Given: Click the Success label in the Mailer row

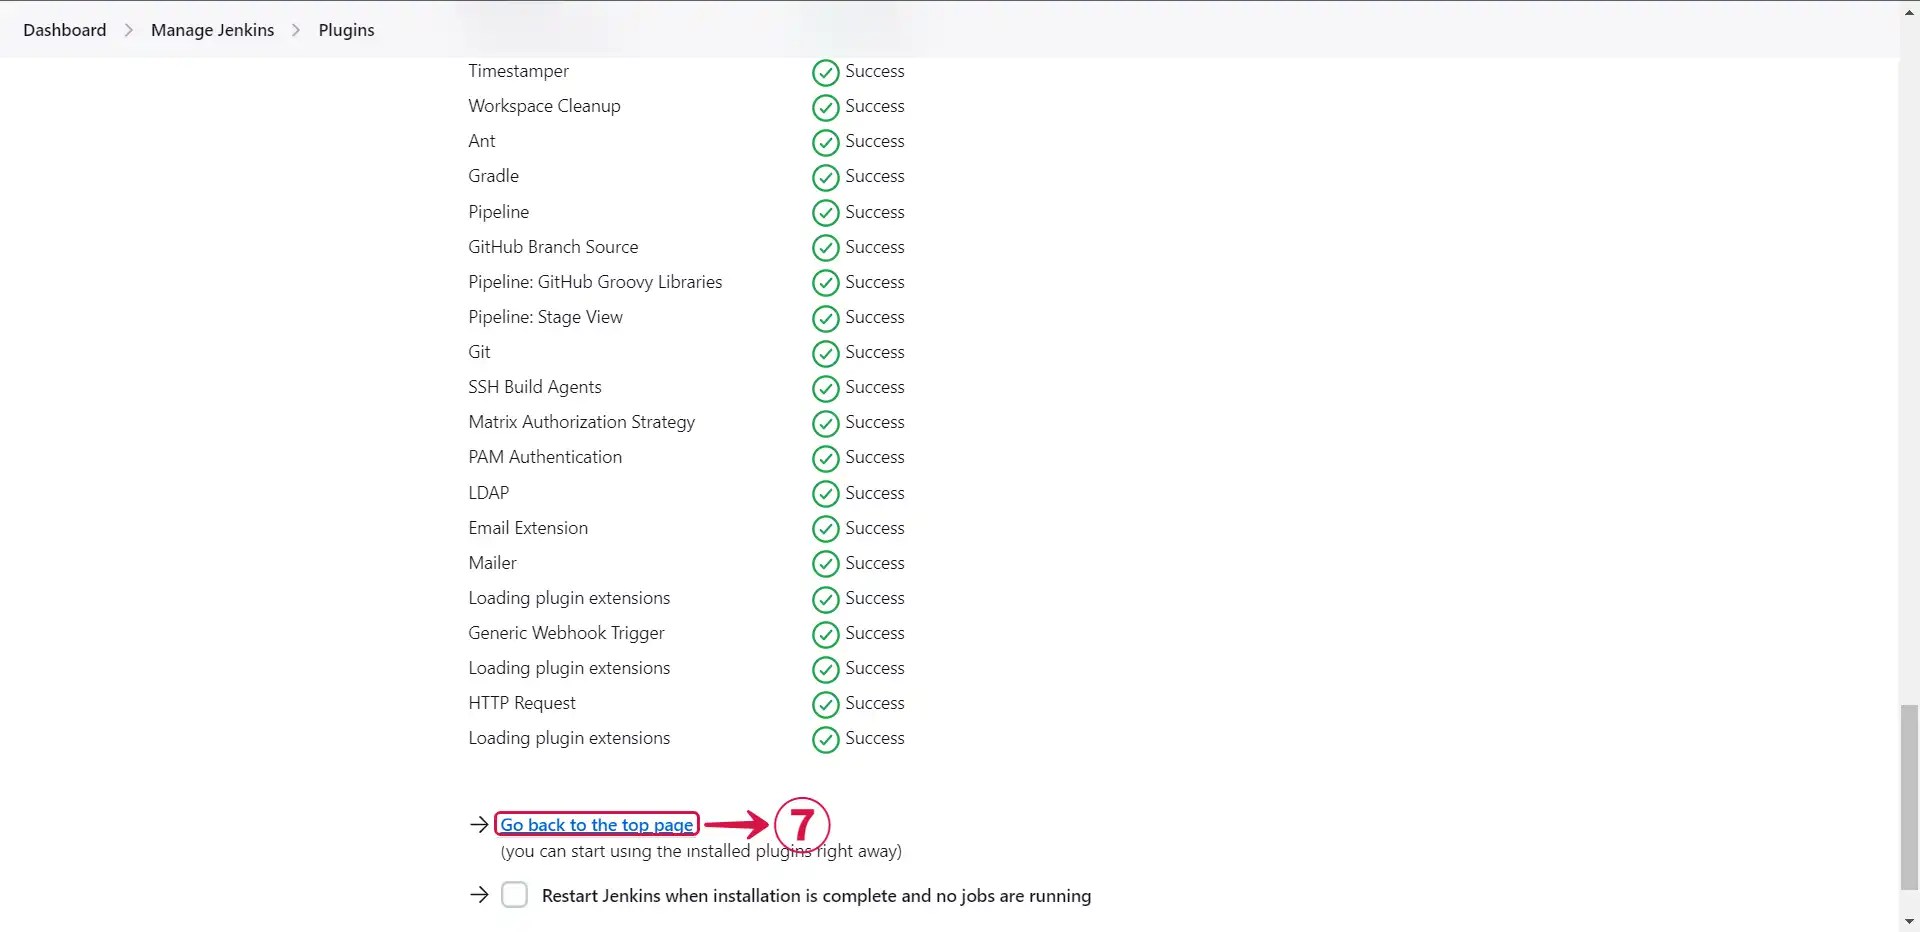Looking at the screenshot, I should click(875, 563).
